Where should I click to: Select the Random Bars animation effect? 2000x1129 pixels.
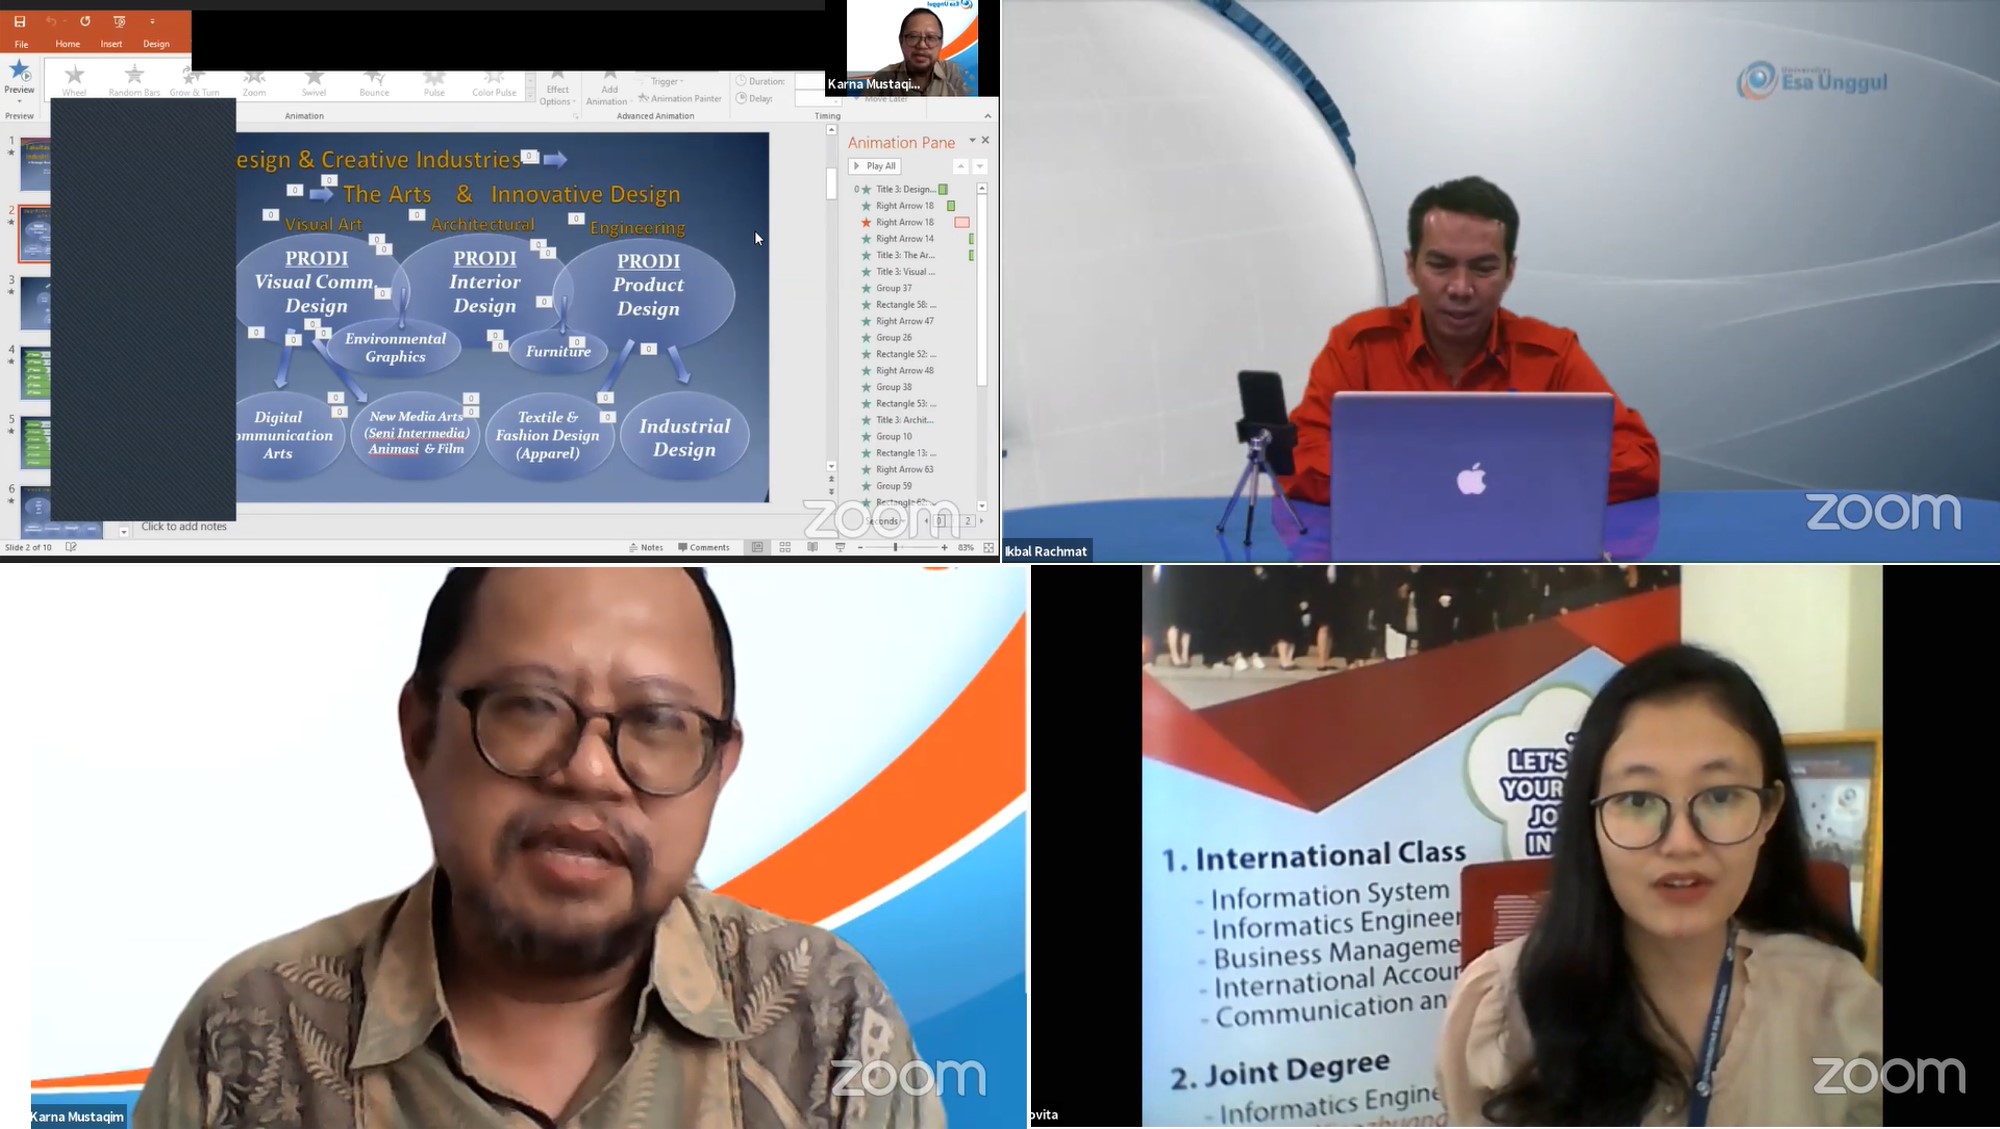point(134,82)
